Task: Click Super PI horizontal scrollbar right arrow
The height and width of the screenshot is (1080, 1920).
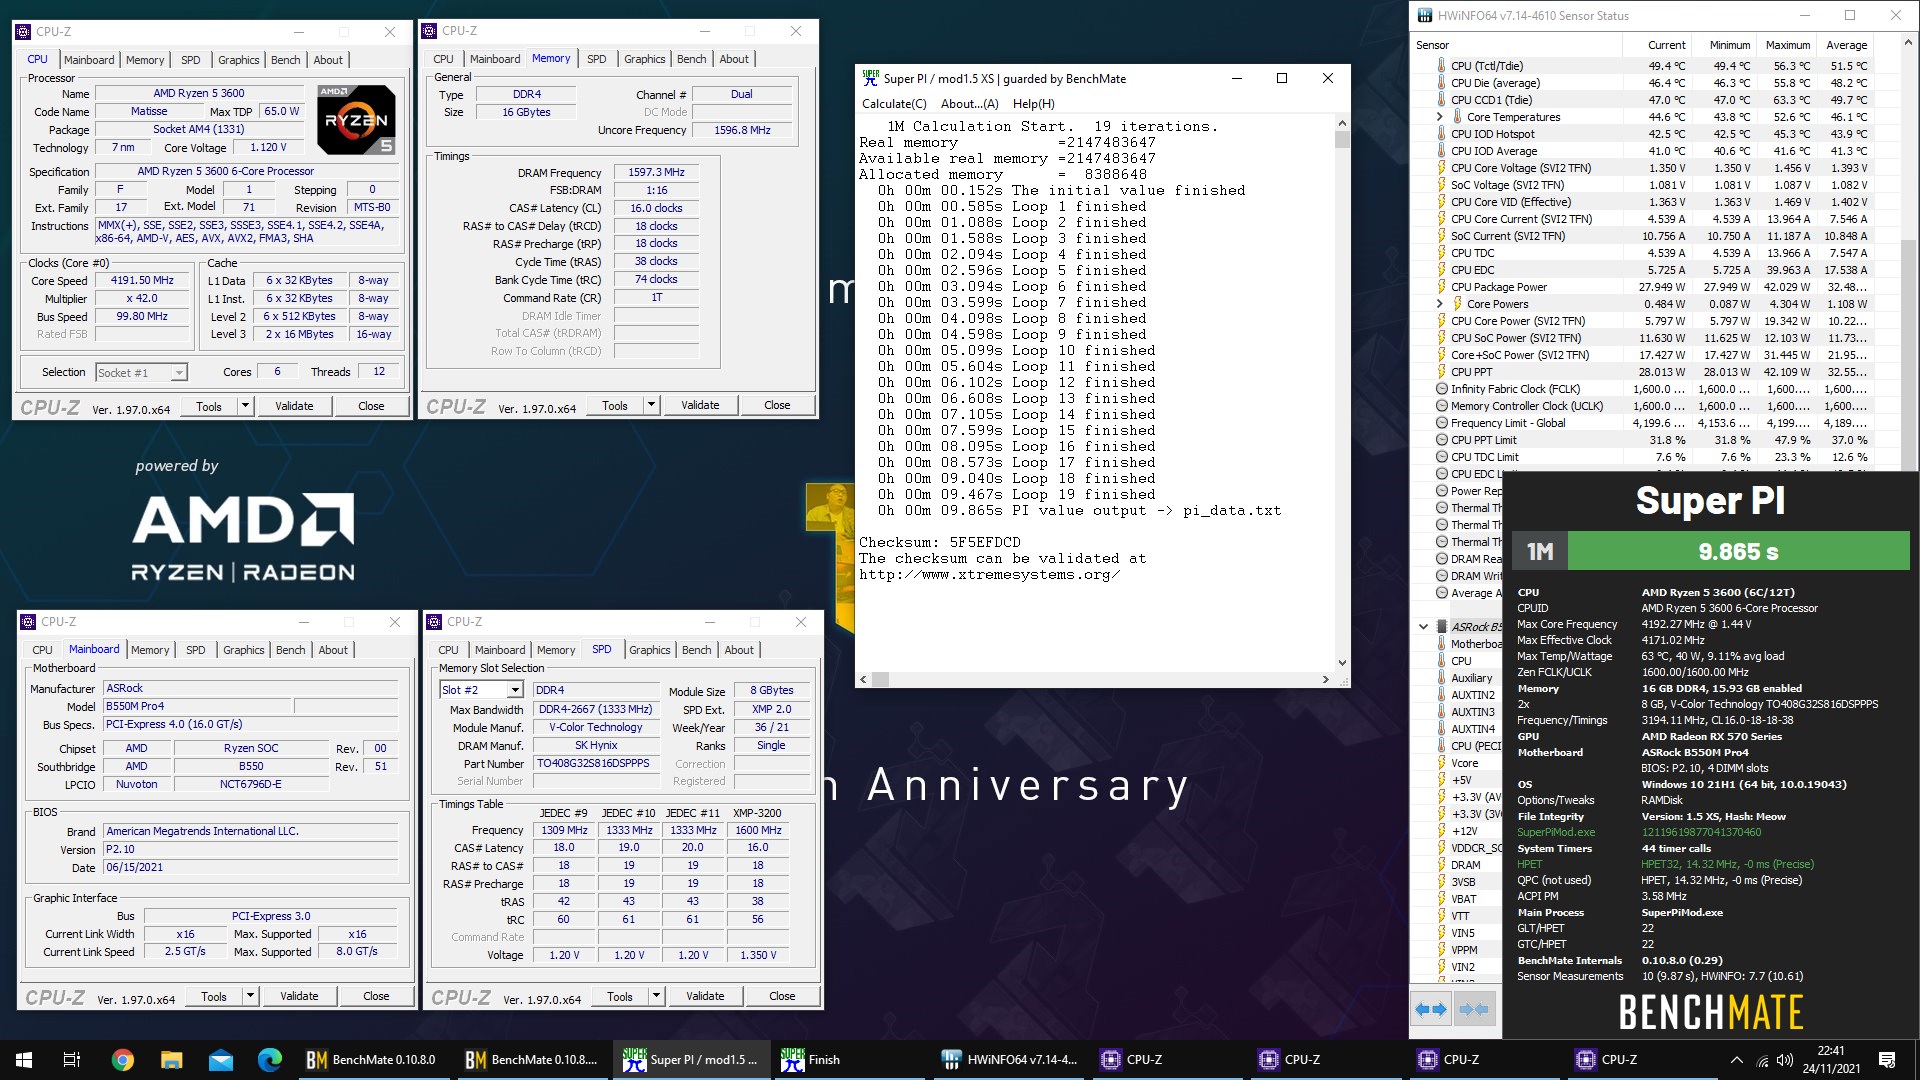Action: tap(1326, 679)
